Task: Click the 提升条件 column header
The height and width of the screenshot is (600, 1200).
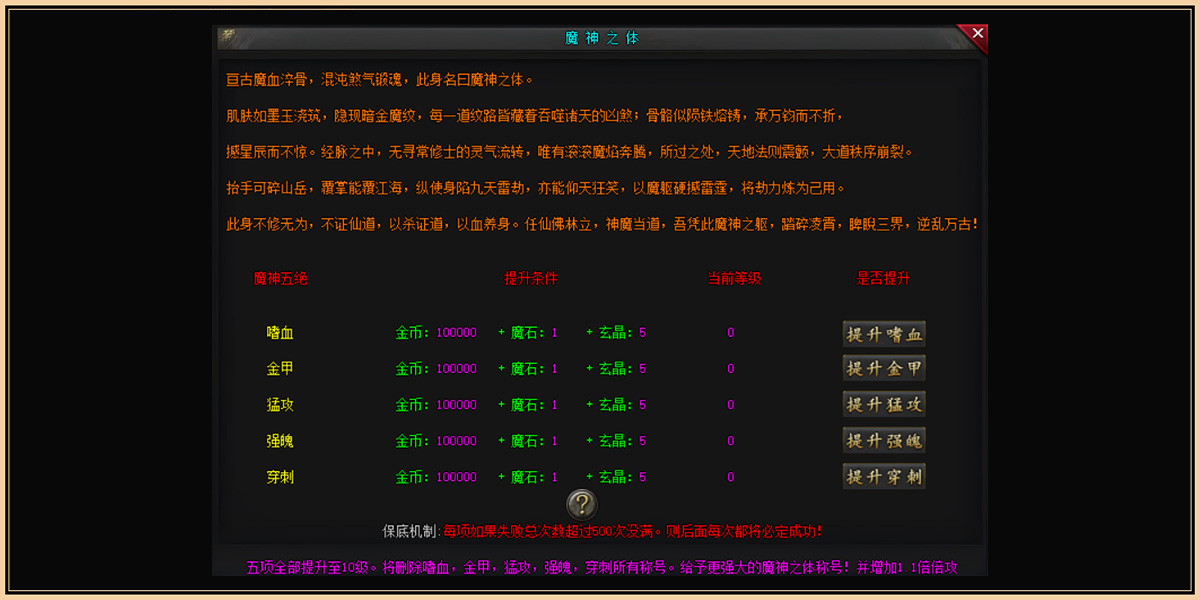Action: [x=530, y=279]
